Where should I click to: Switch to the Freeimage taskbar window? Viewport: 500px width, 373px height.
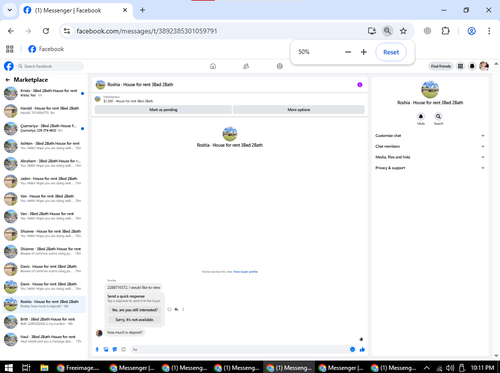click(x=79, y=368)
